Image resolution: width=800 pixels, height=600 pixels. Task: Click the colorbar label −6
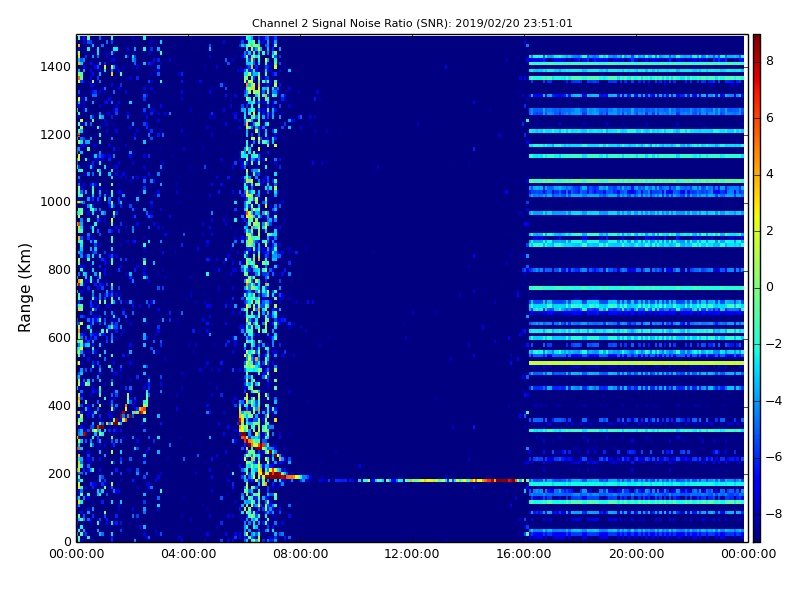coord(773,457)
